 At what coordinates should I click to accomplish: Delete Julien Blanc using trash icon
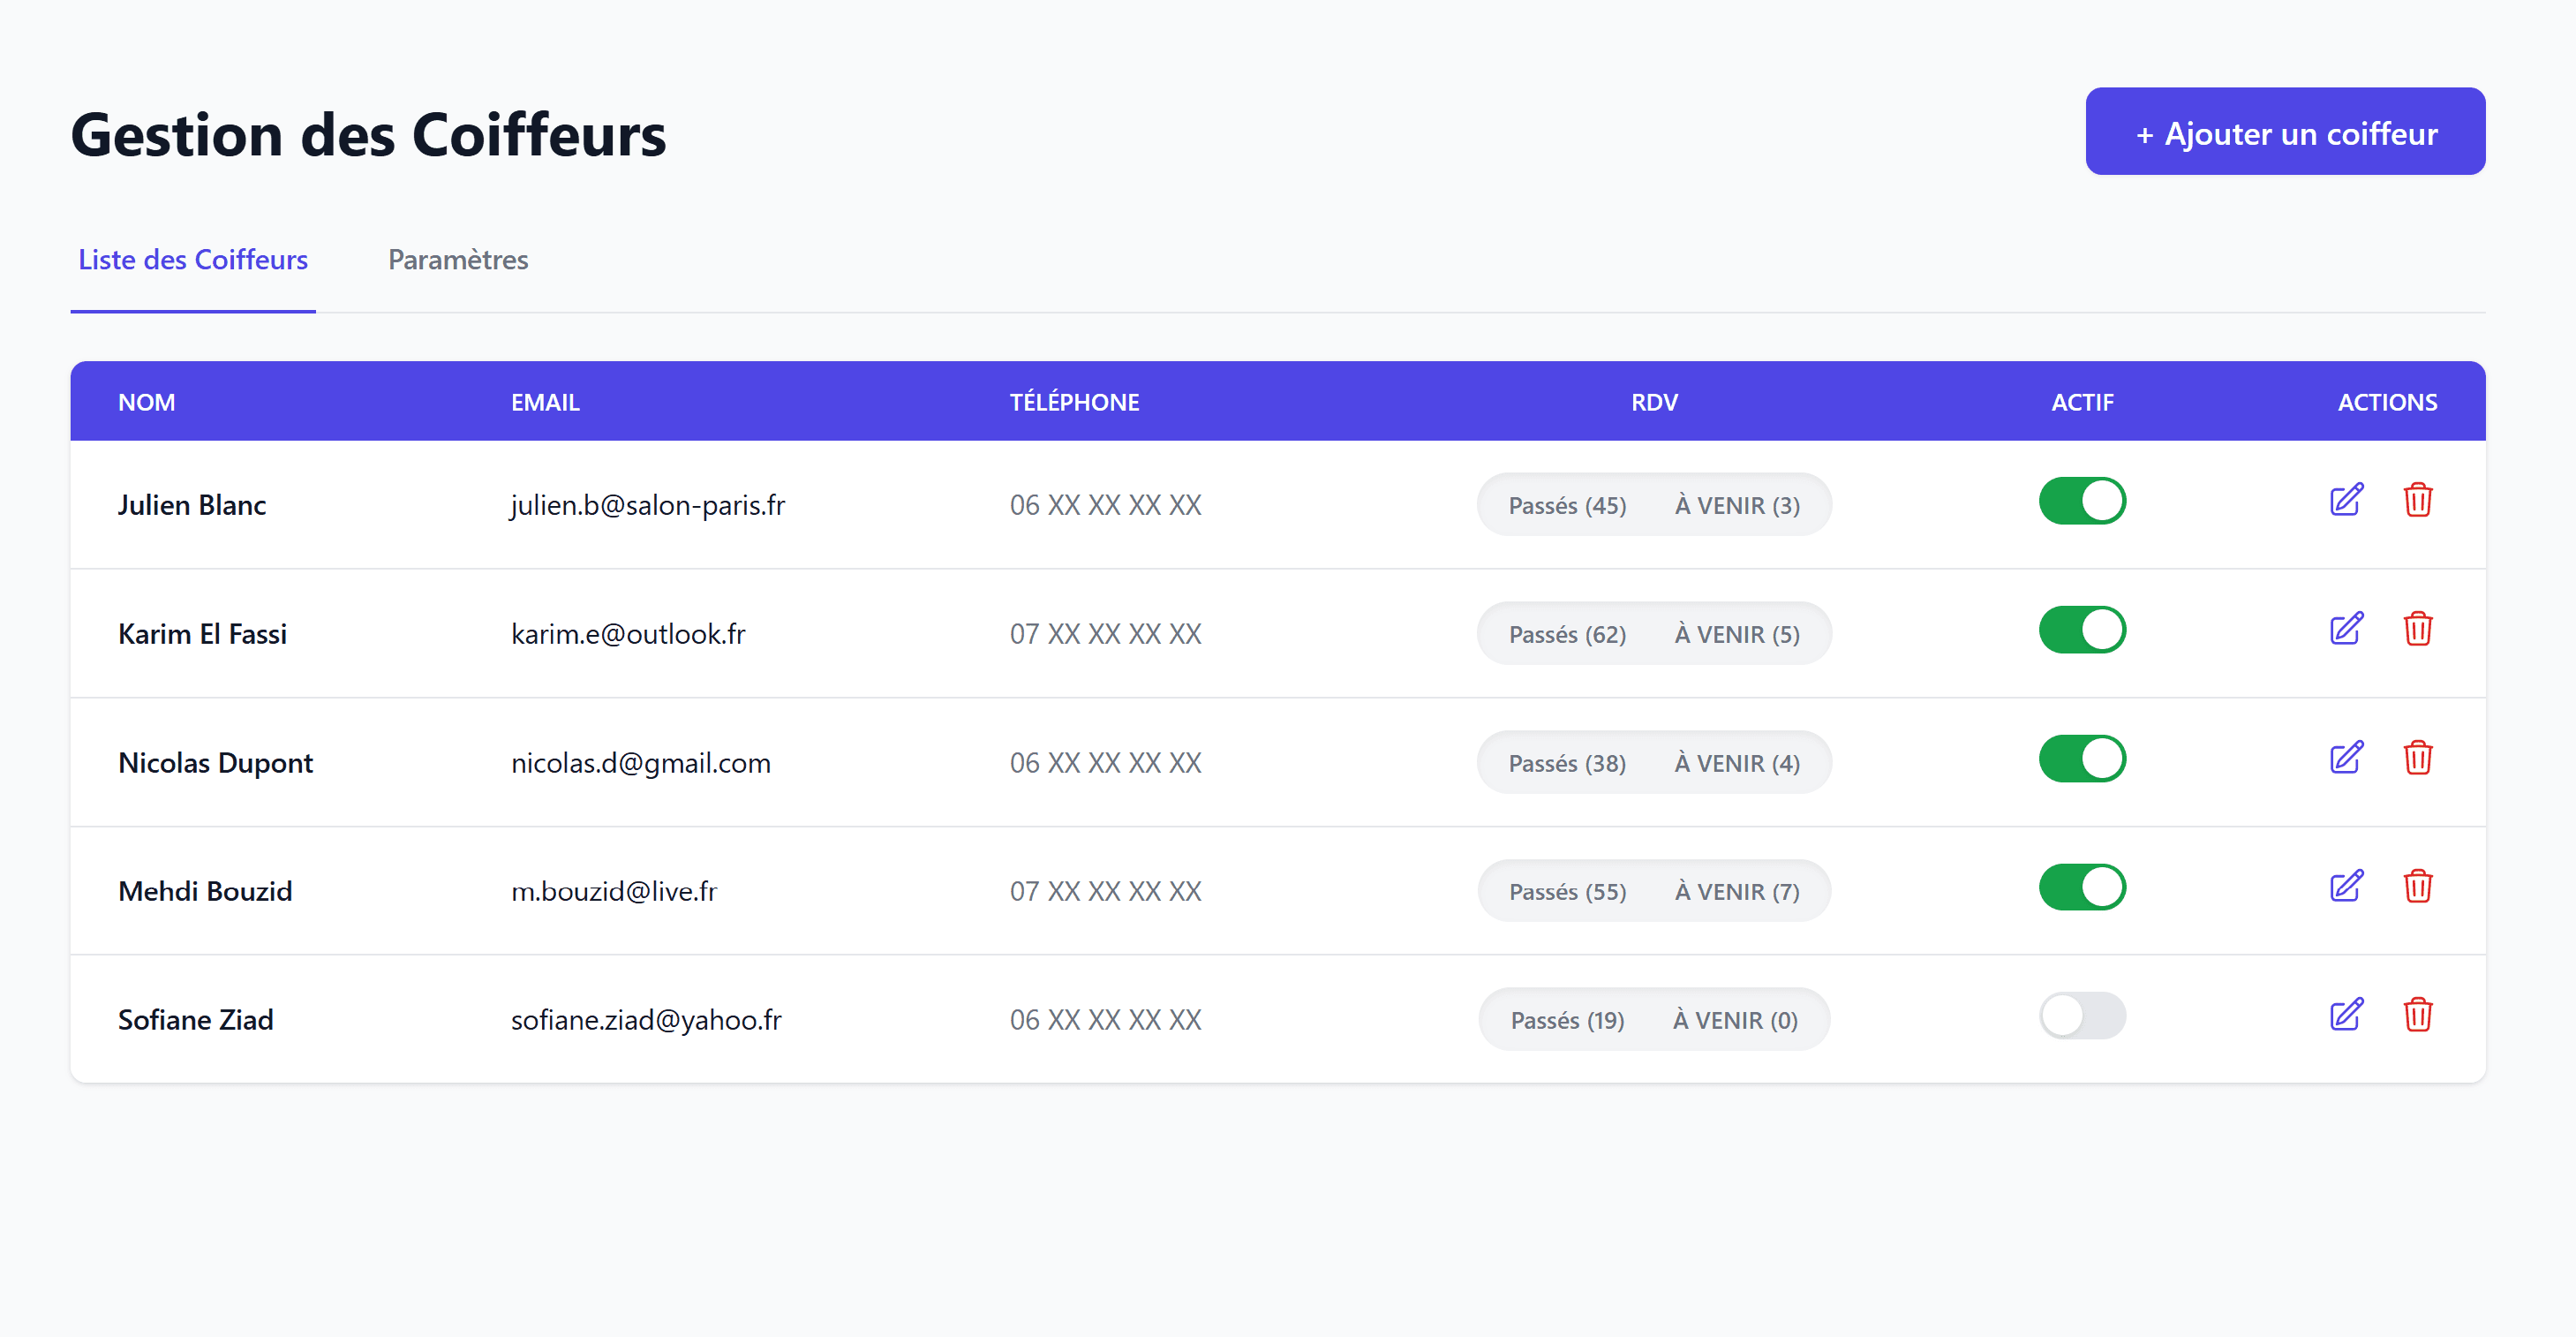(2417, 500)
